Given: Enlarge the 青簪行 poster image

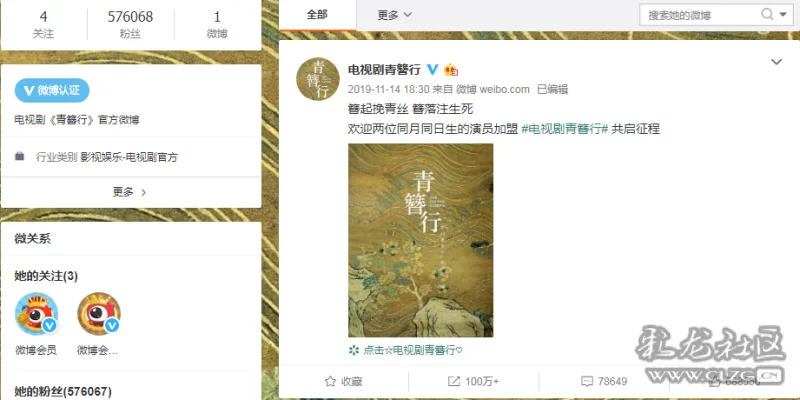Looking at the screenshot, I should (x=420, y=240).
